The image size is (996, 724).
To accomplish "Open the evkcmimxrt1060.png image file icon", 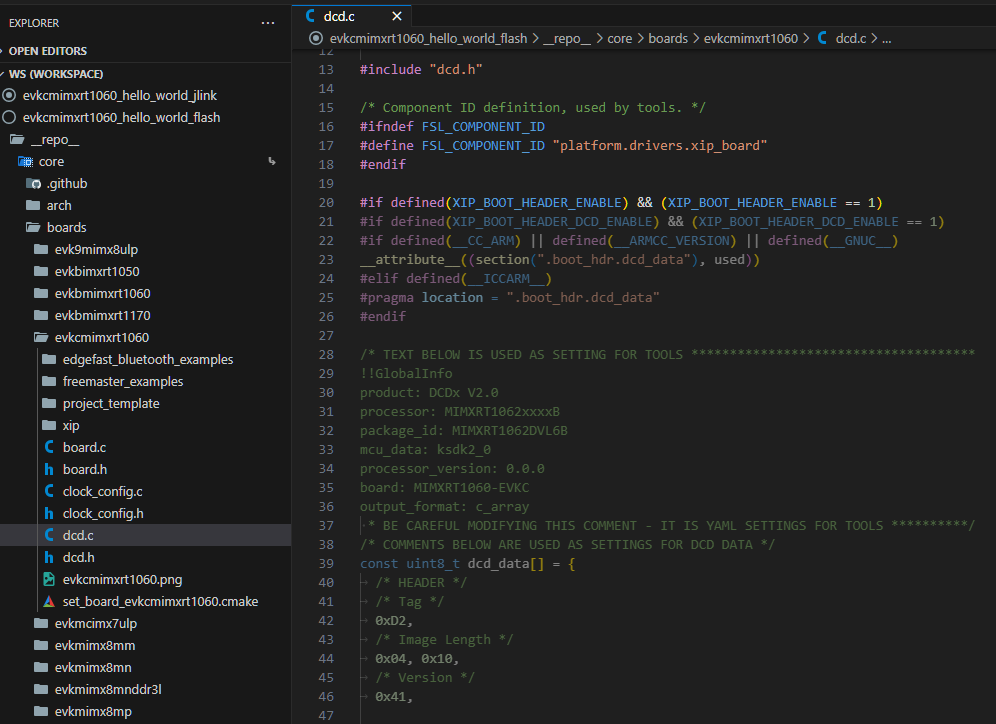I will 49,579.
